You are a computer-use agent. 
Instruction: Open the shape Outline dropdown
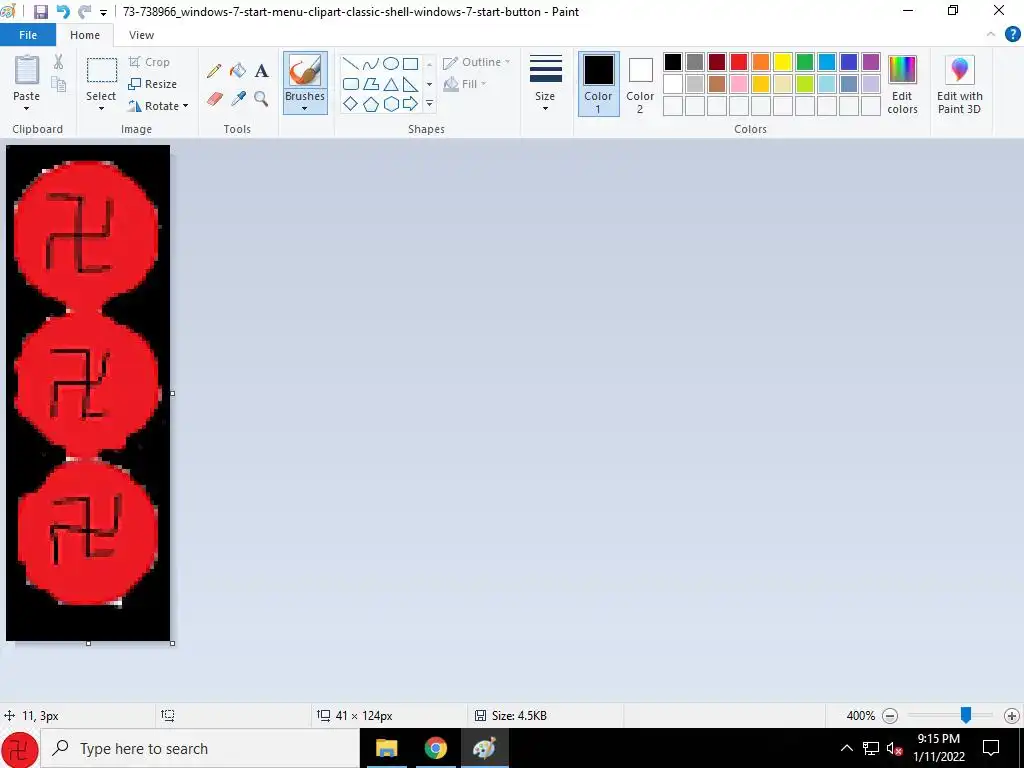tap(476, 62)
